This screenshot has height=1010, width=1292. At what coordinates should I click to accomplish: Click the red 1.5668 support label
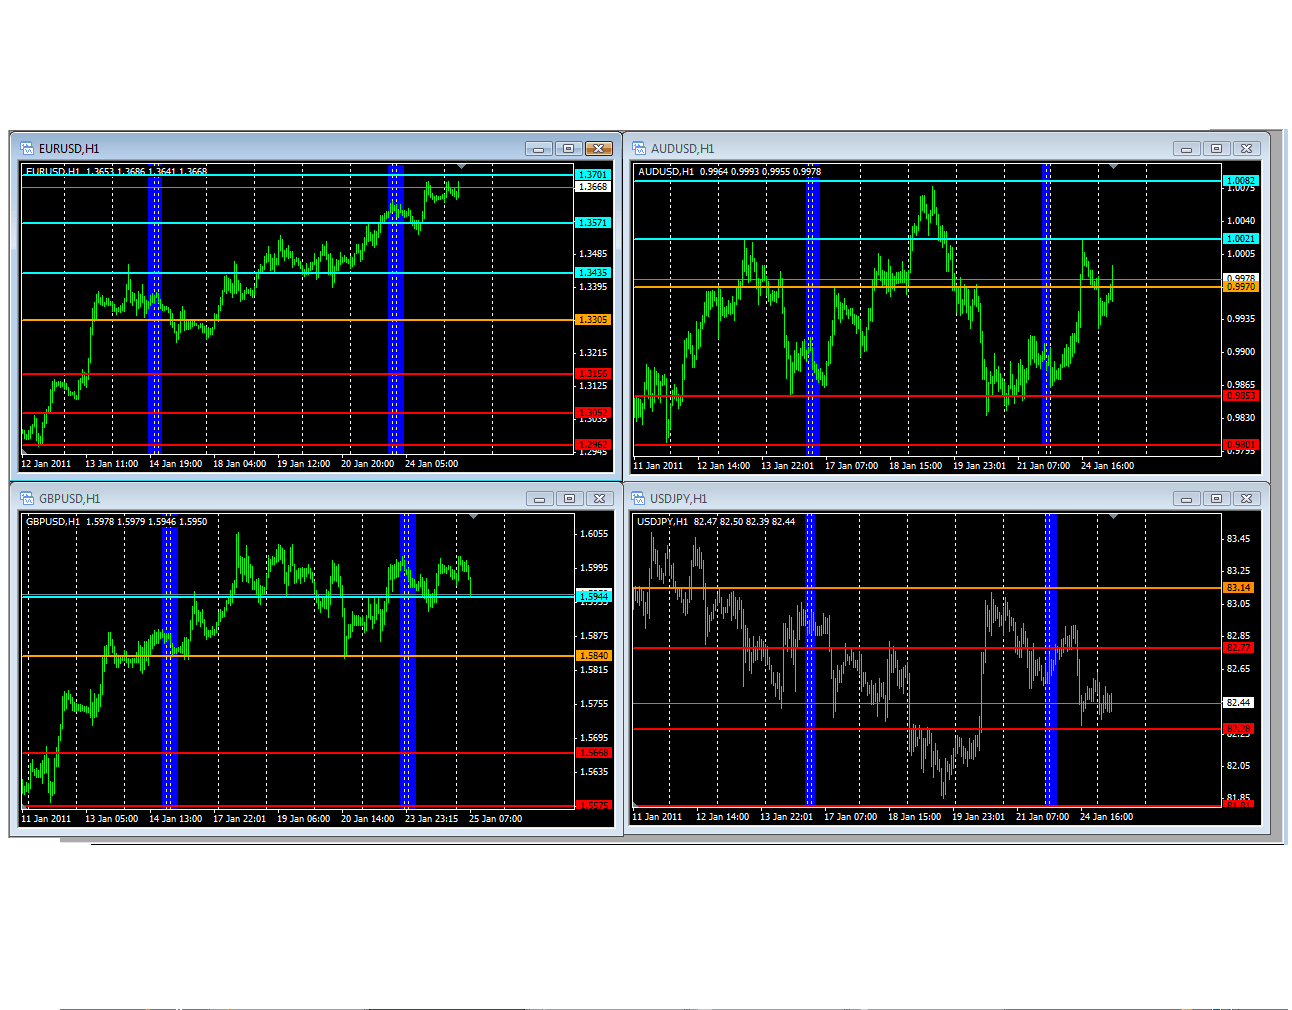[593, 753]
